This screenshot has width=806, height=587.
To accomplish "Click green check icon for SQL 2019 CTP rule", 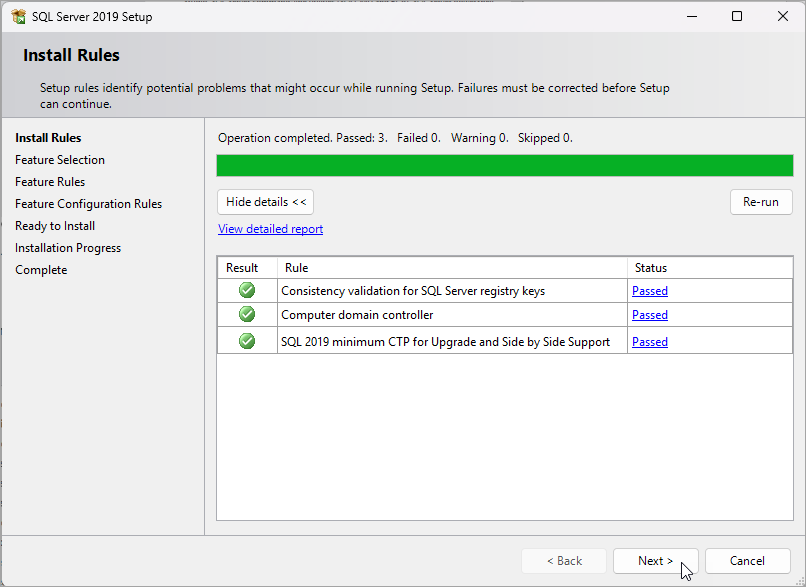I will 247,341.
